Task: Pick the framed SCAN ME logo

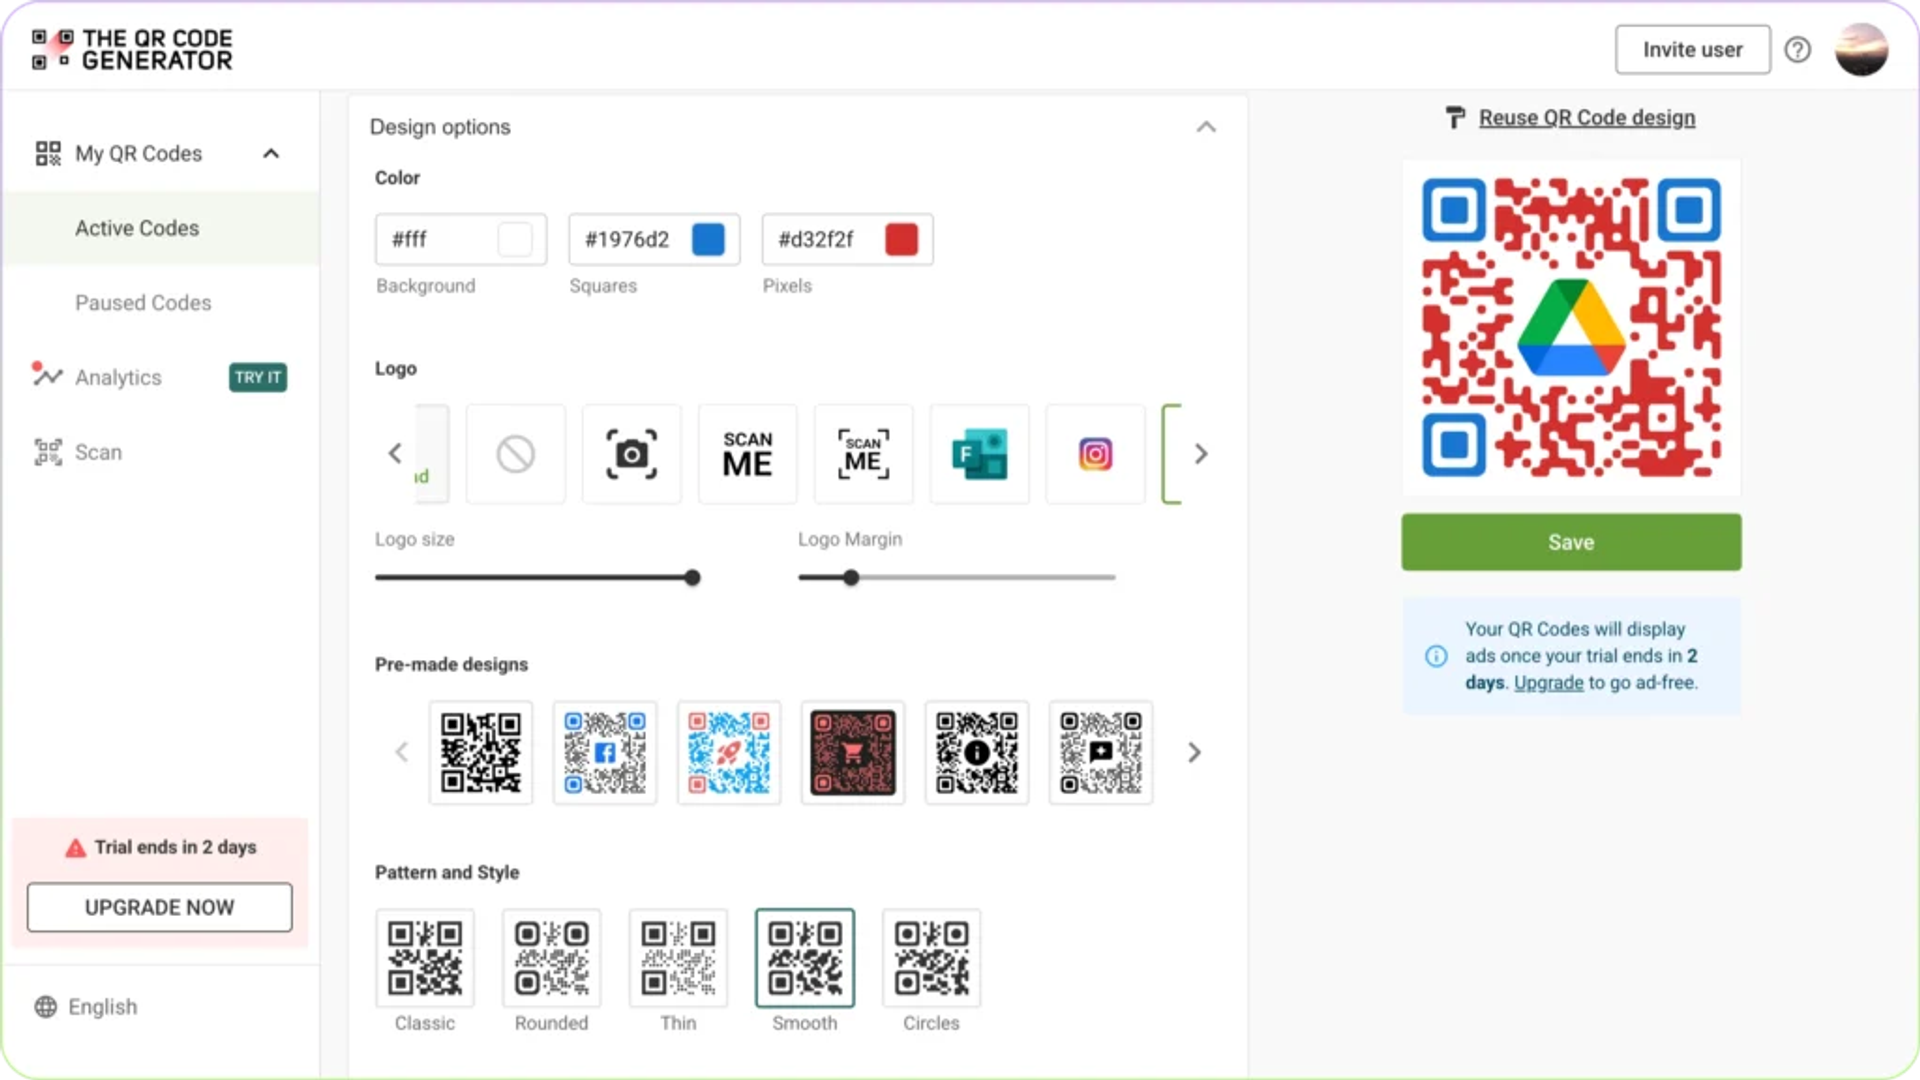Action: 864,454
